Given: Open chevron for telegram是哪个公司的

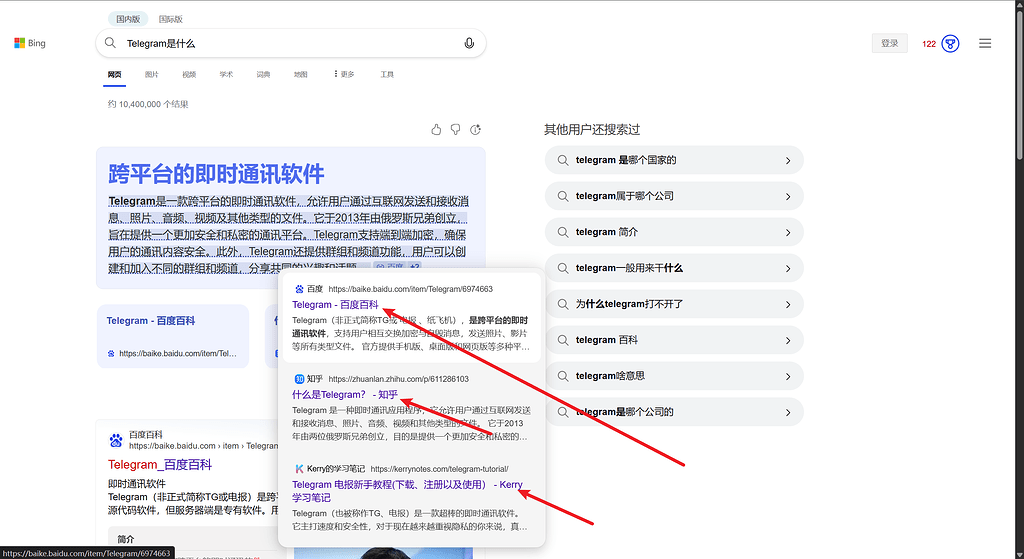Looking at the screenshot, I should [788, 412].
